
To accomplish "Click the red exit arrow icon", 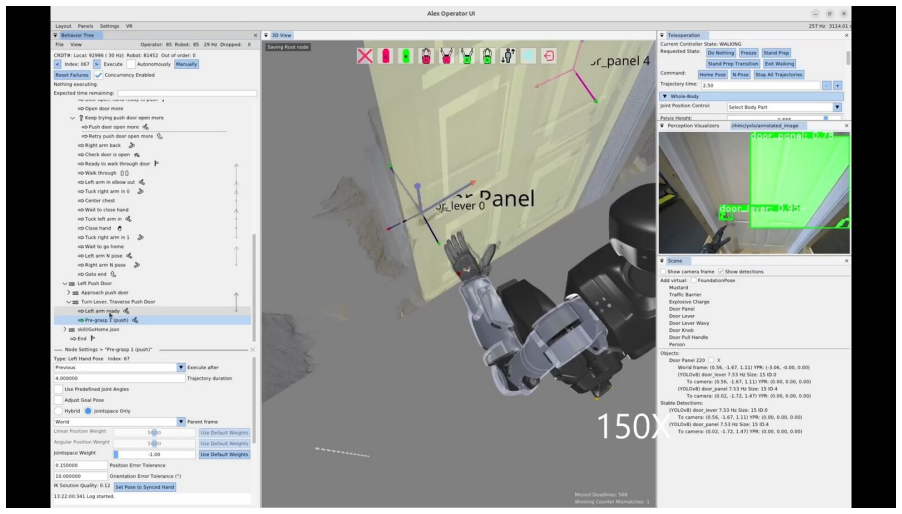I will point(548,56).
